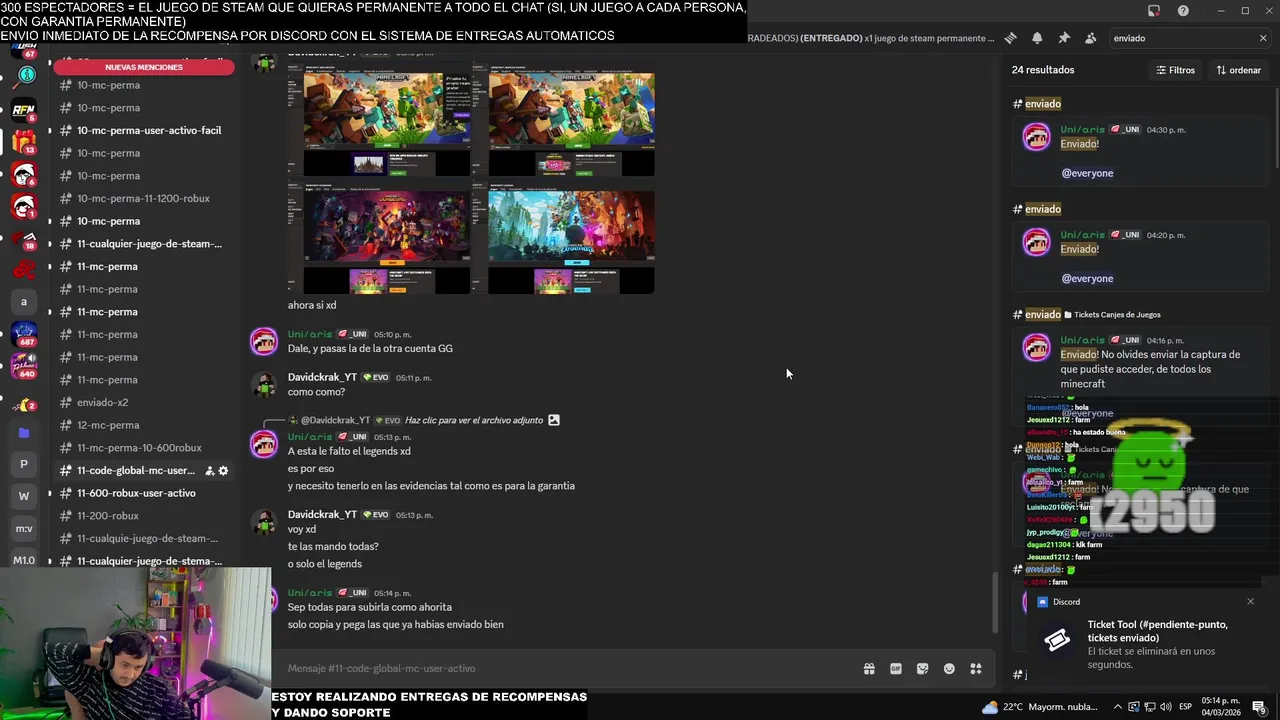Open the weather widget showing 22°C
The image size is (1280, 720).
[x=1039, y=707]
